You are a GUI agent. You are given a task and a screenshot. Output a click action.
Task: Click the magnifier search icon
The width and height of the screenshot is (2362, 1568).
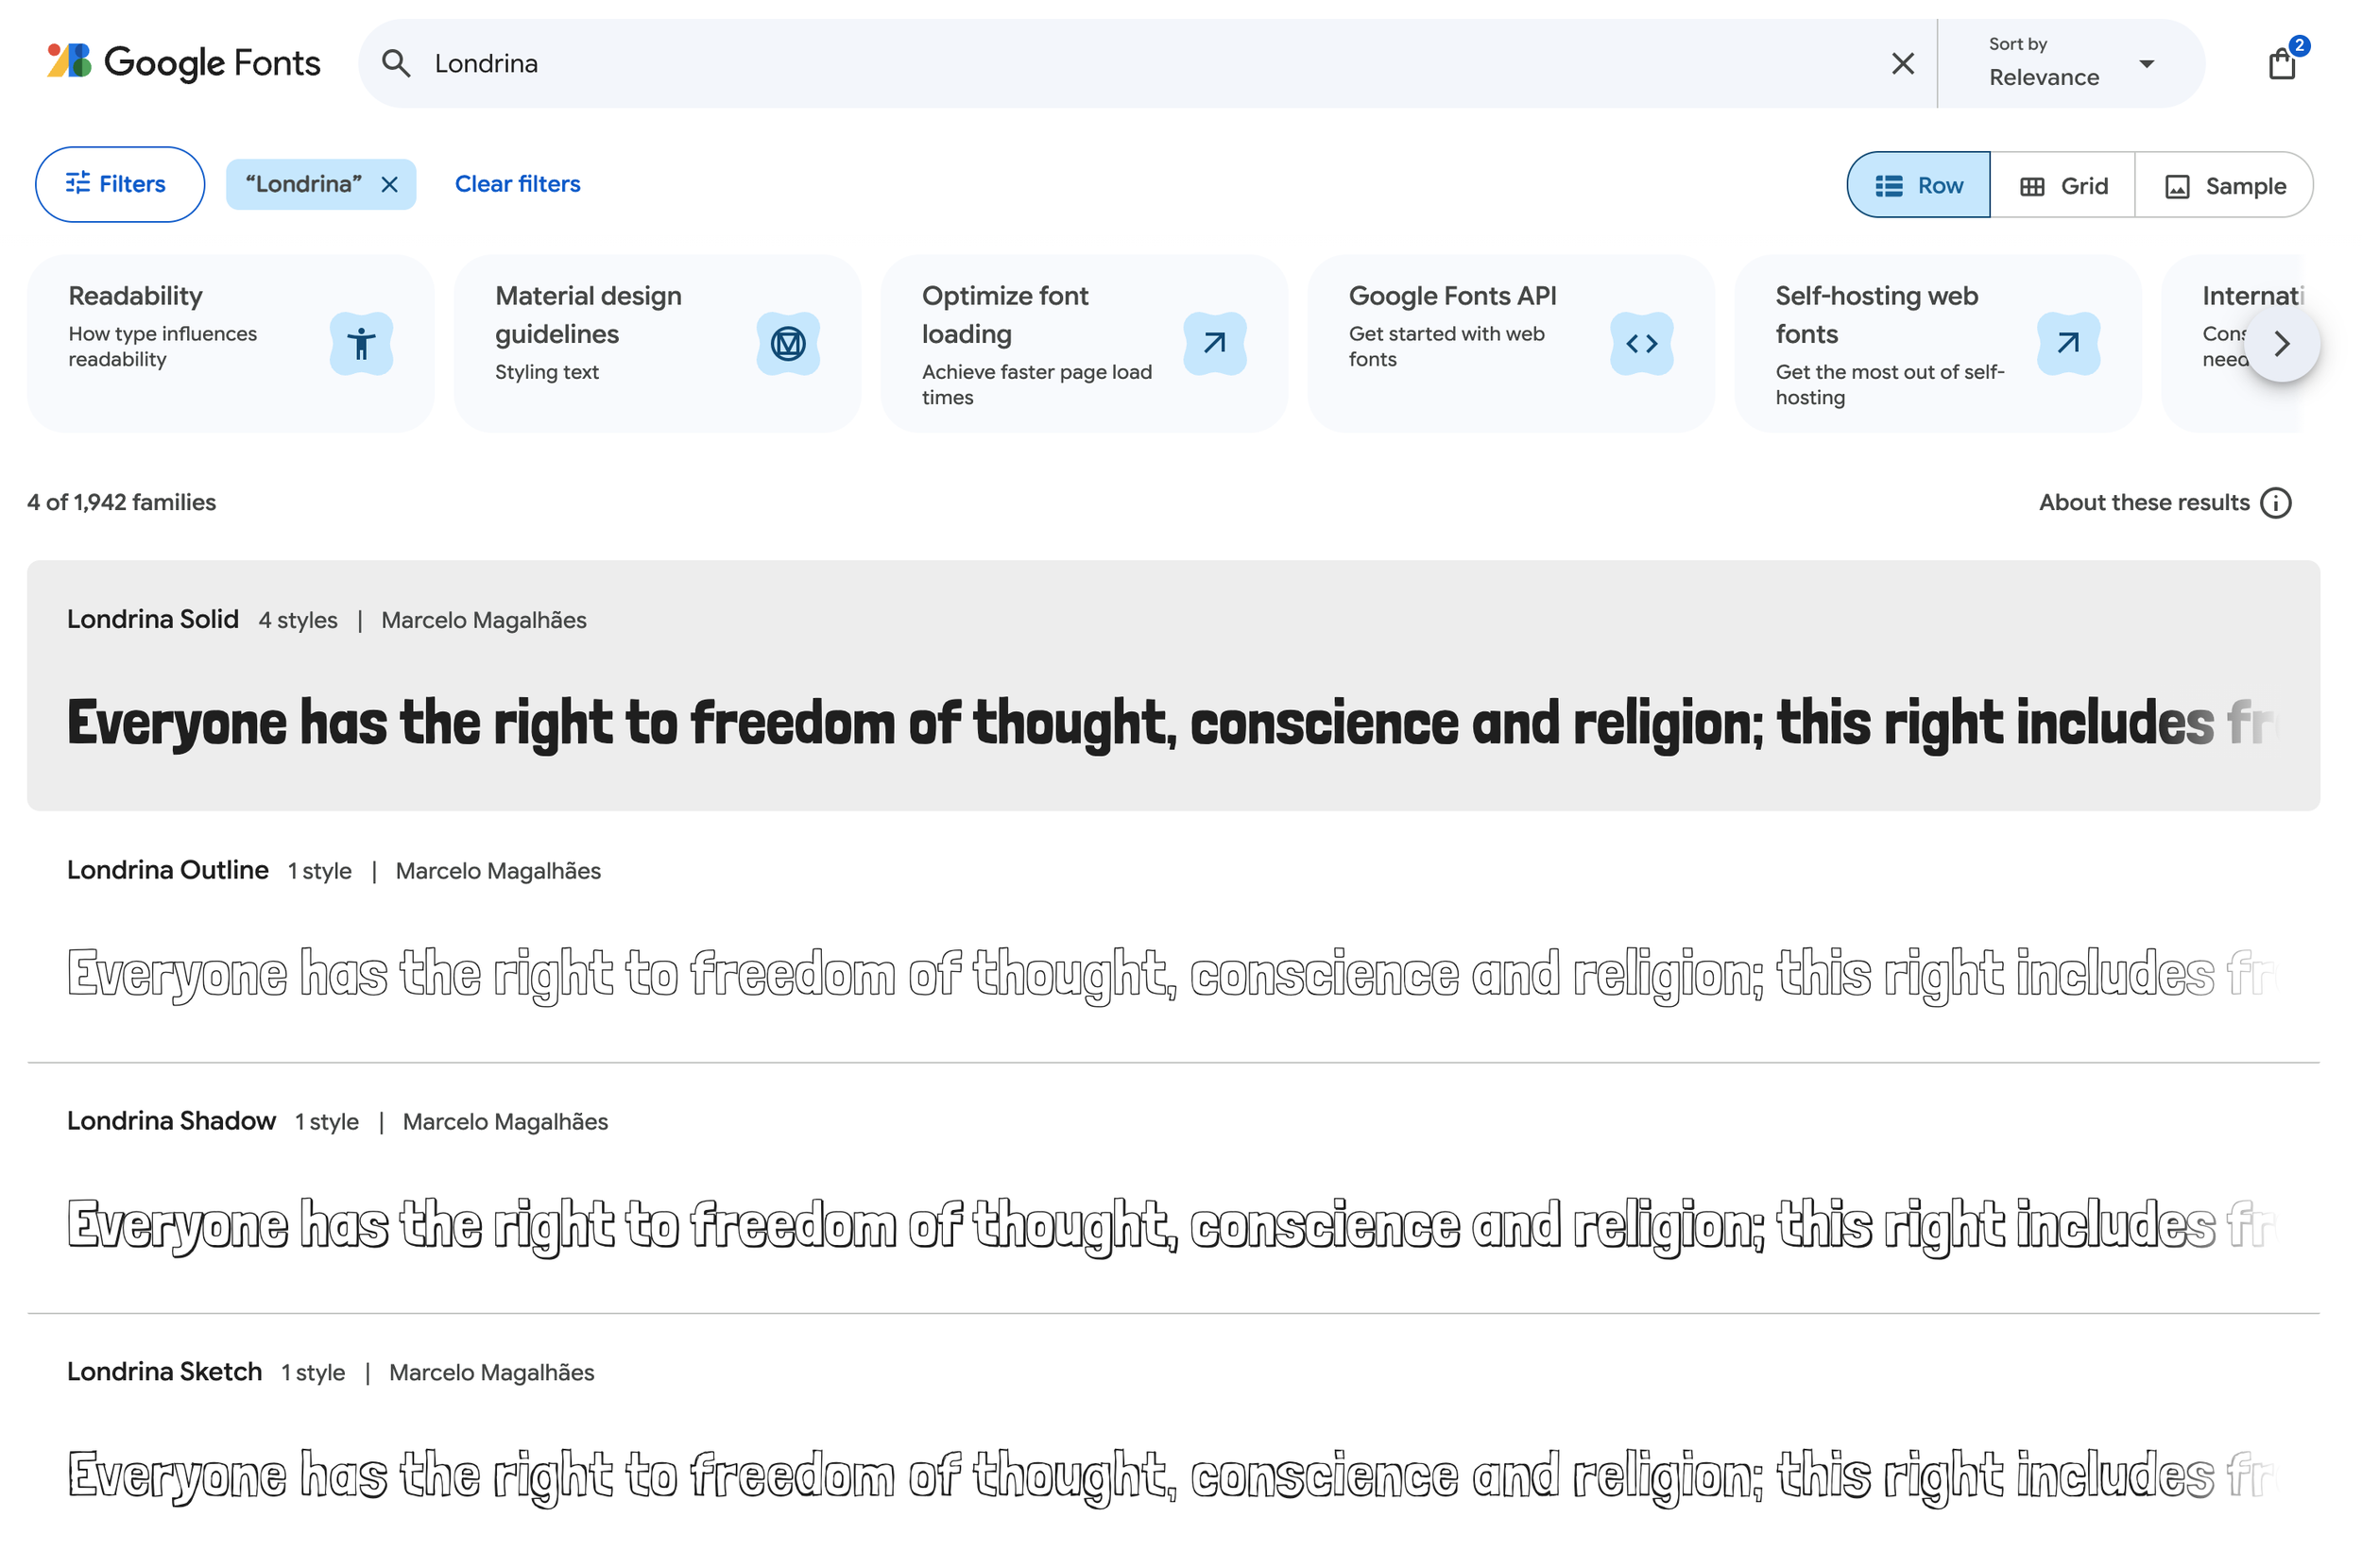click(x=396, y=64)
